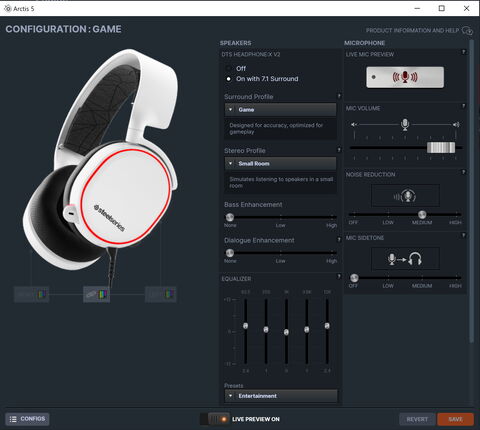Open the Stereo Profile Small Room dropdown
This screenshot has height=430, width=480.
(280, 164)
